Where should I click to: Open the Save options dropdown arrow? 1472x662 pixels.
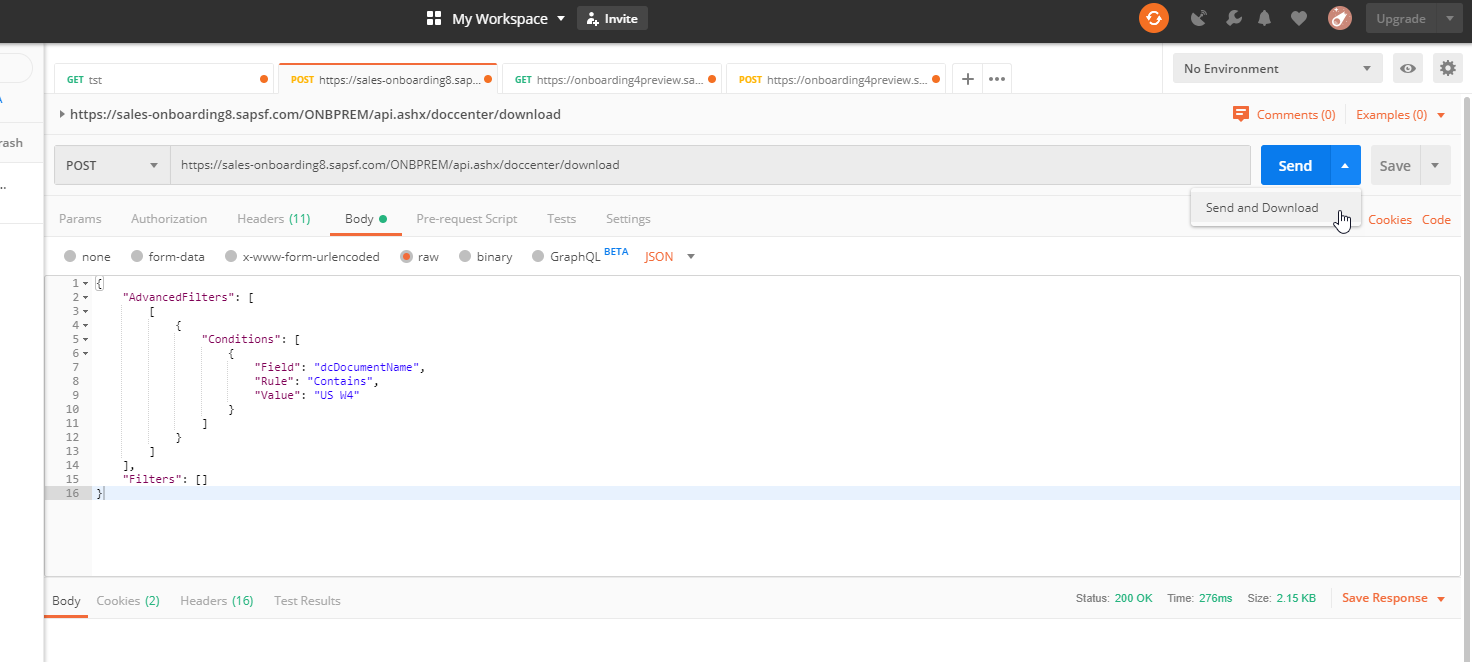pyautogui.click(x=1436, y=166)
